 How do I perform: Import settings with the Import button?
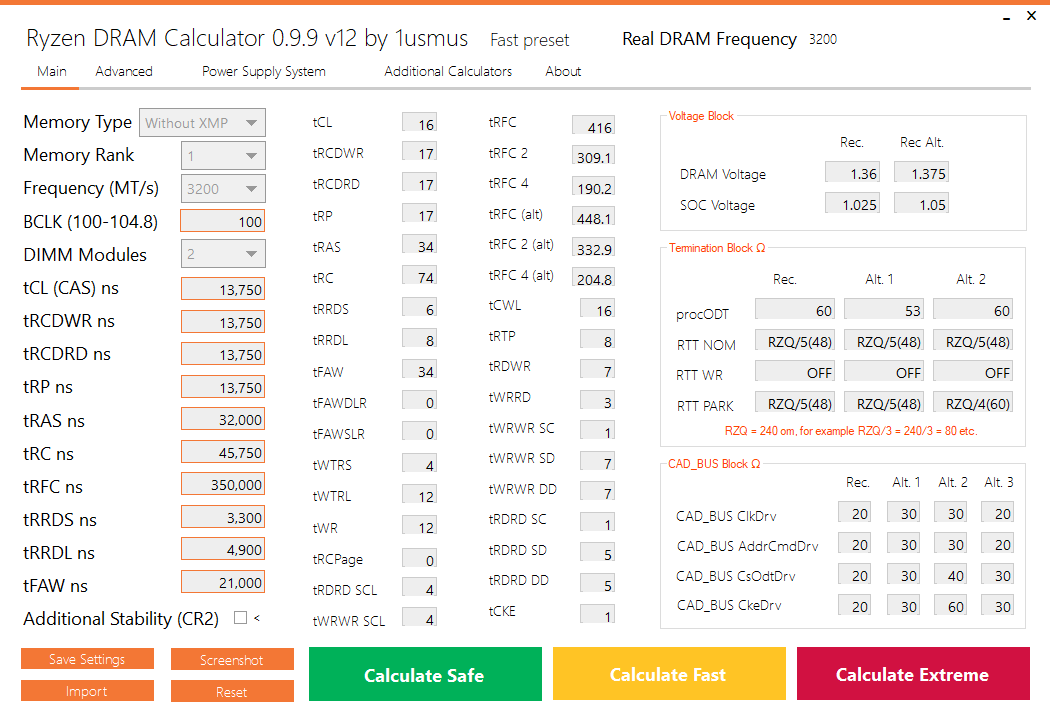coord(87,691)
